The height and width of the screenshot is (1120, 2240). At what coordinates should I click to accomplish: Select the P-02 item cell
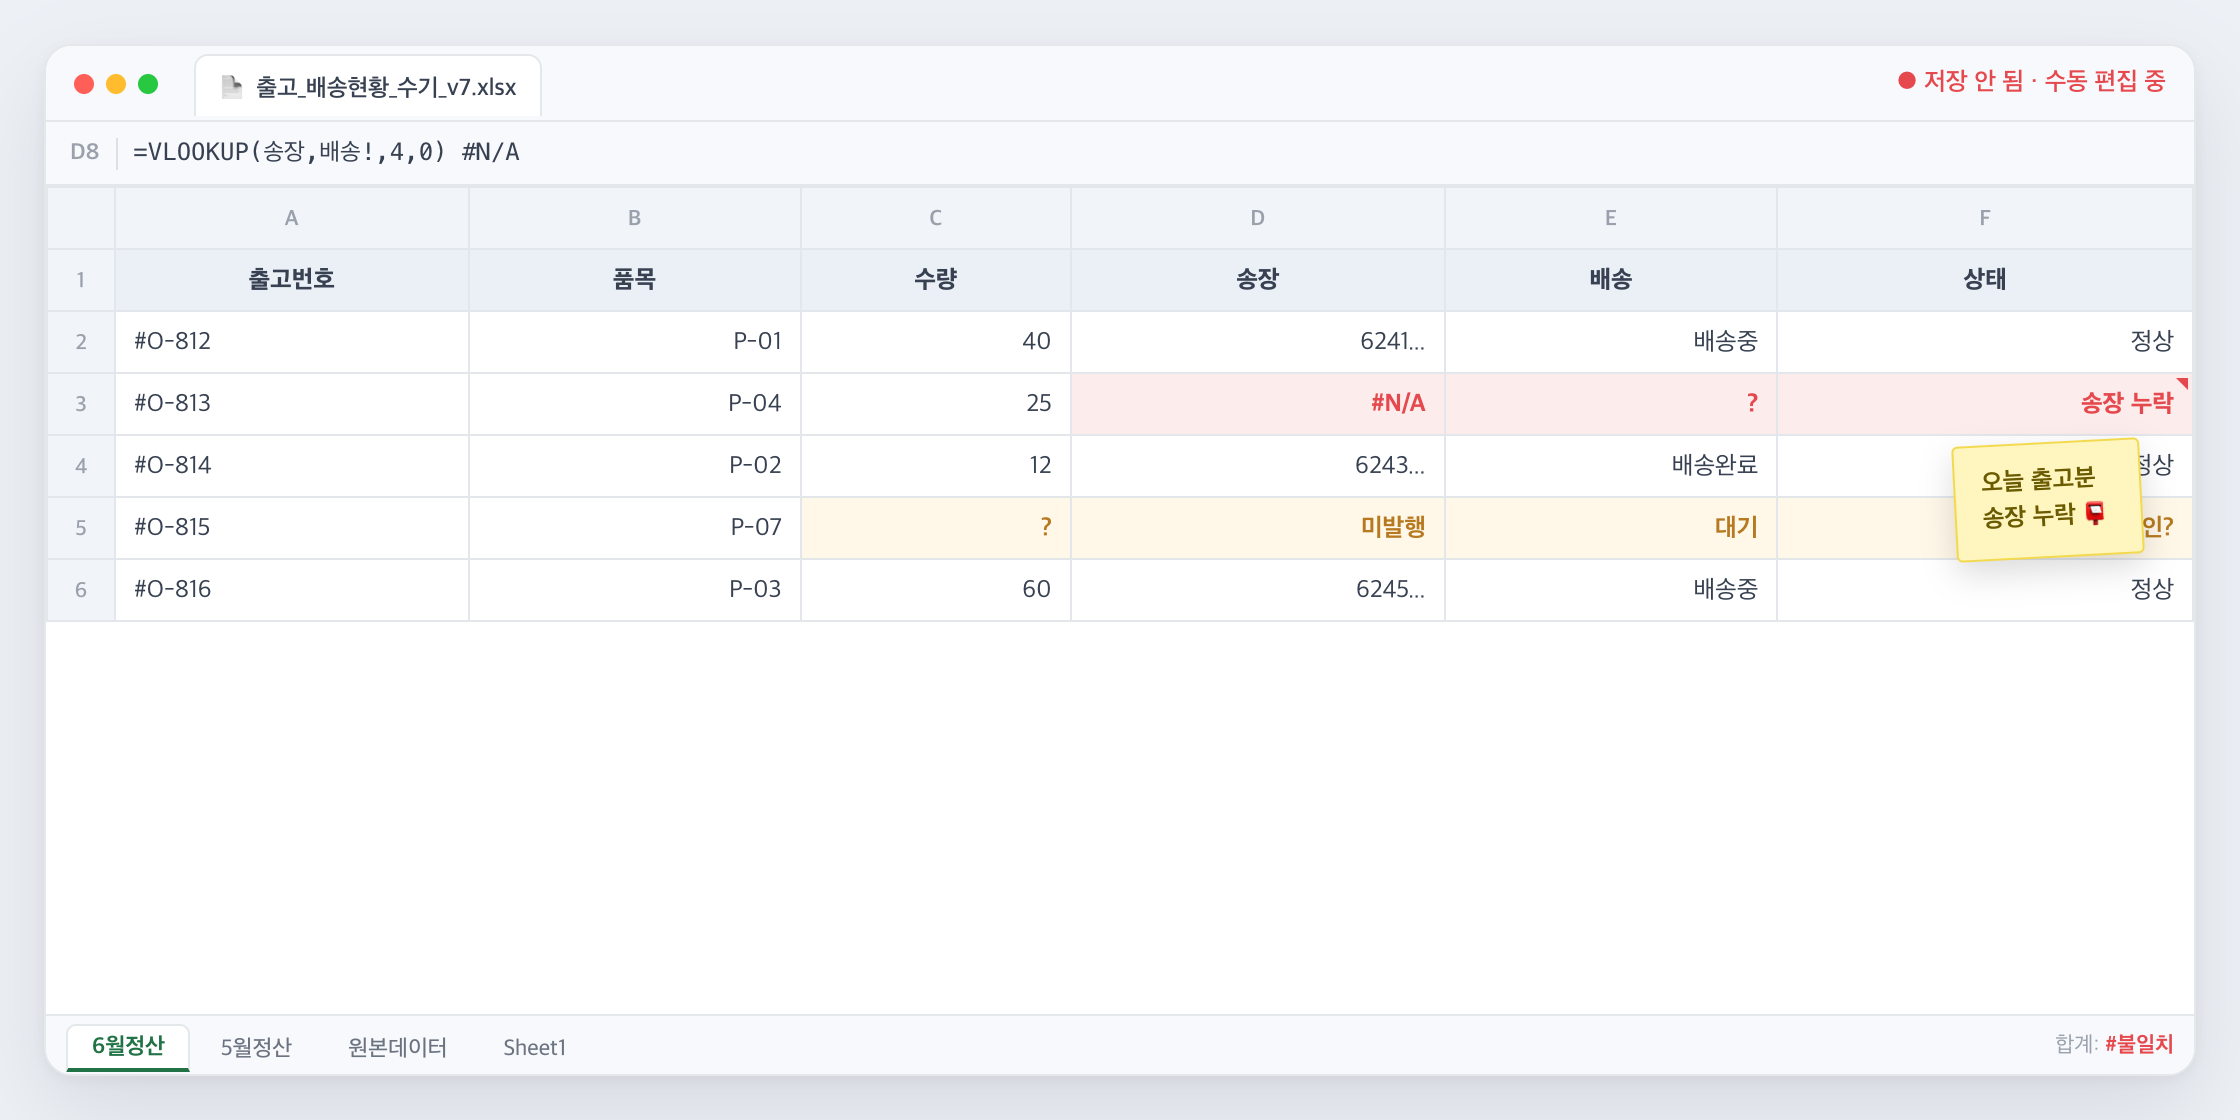[x=634, y=466]
